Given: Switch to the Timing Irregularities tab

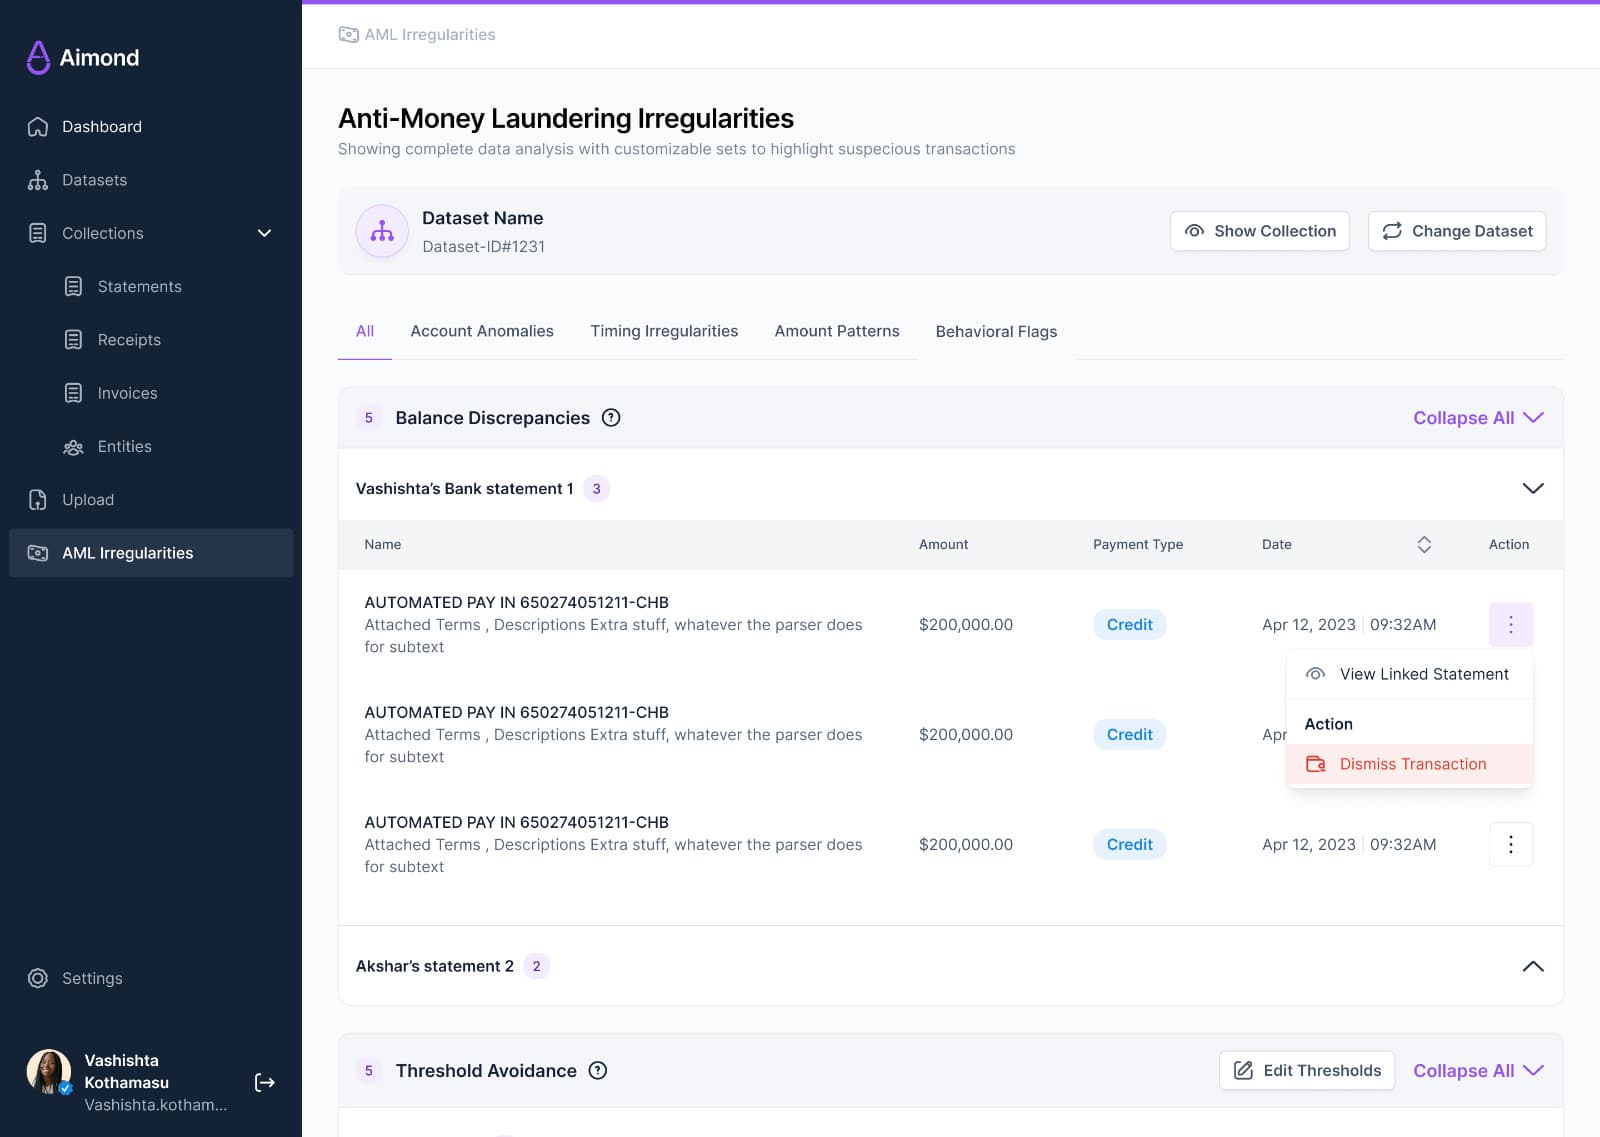Looking at the screenshot, I should click(664, 331).
